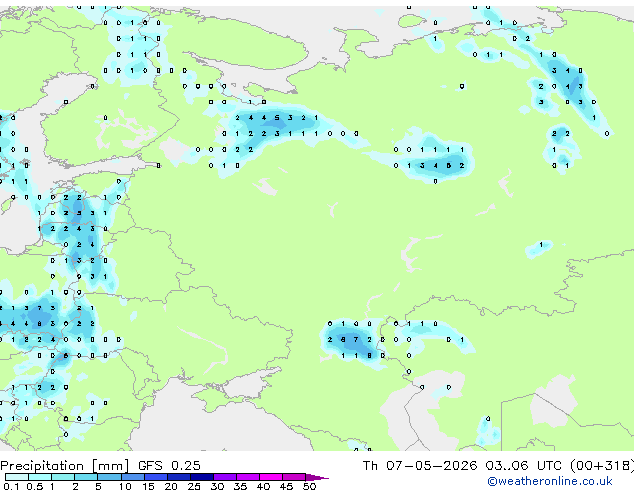Click the 0.1–0.5 mm palest legend swatch
The width and height of the screenshot is (634, 490).
pyautogui.click(x=17, y=477)
